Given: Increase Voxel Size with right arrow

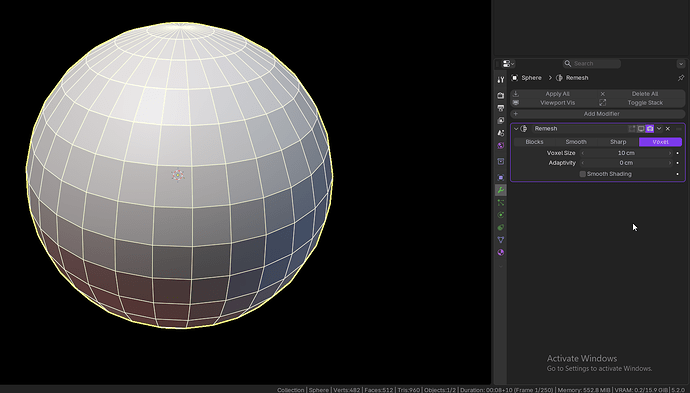Looking at the screenshot, I should [670, 153].
